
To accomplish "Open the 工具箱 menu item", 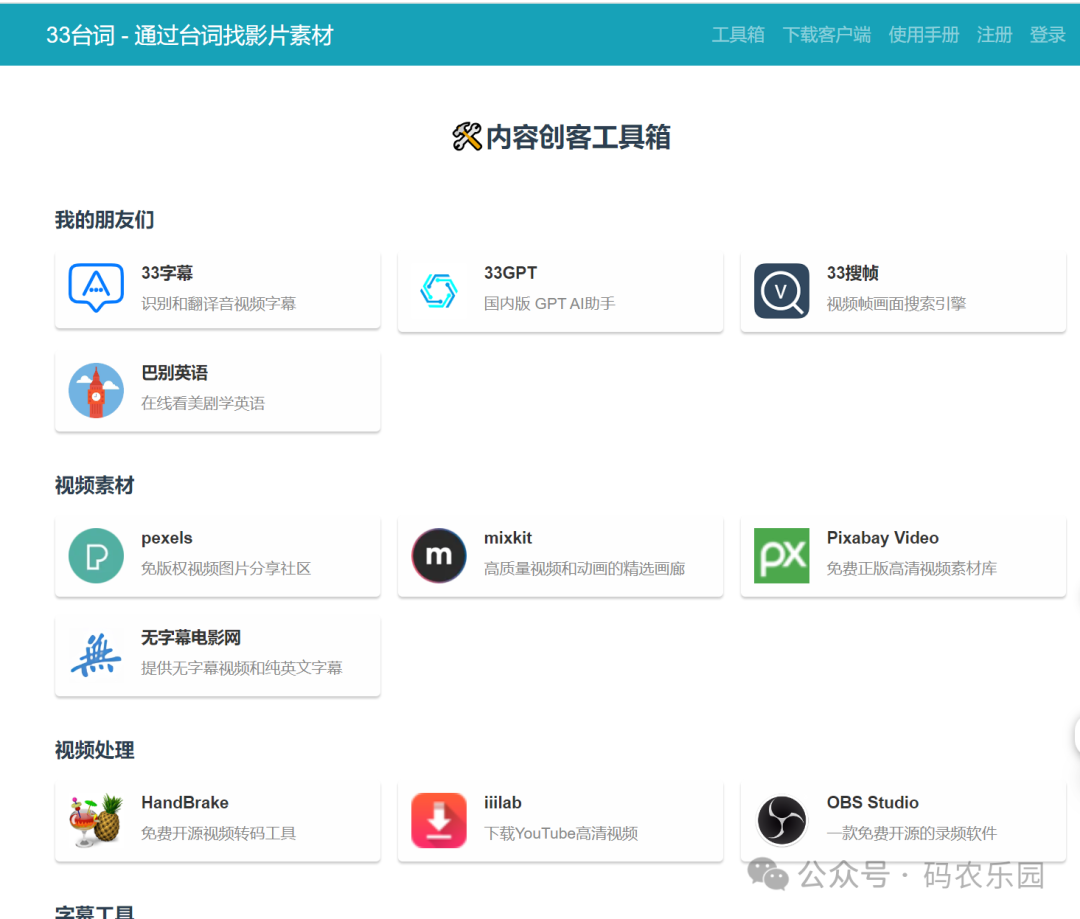I will point(737,34).
